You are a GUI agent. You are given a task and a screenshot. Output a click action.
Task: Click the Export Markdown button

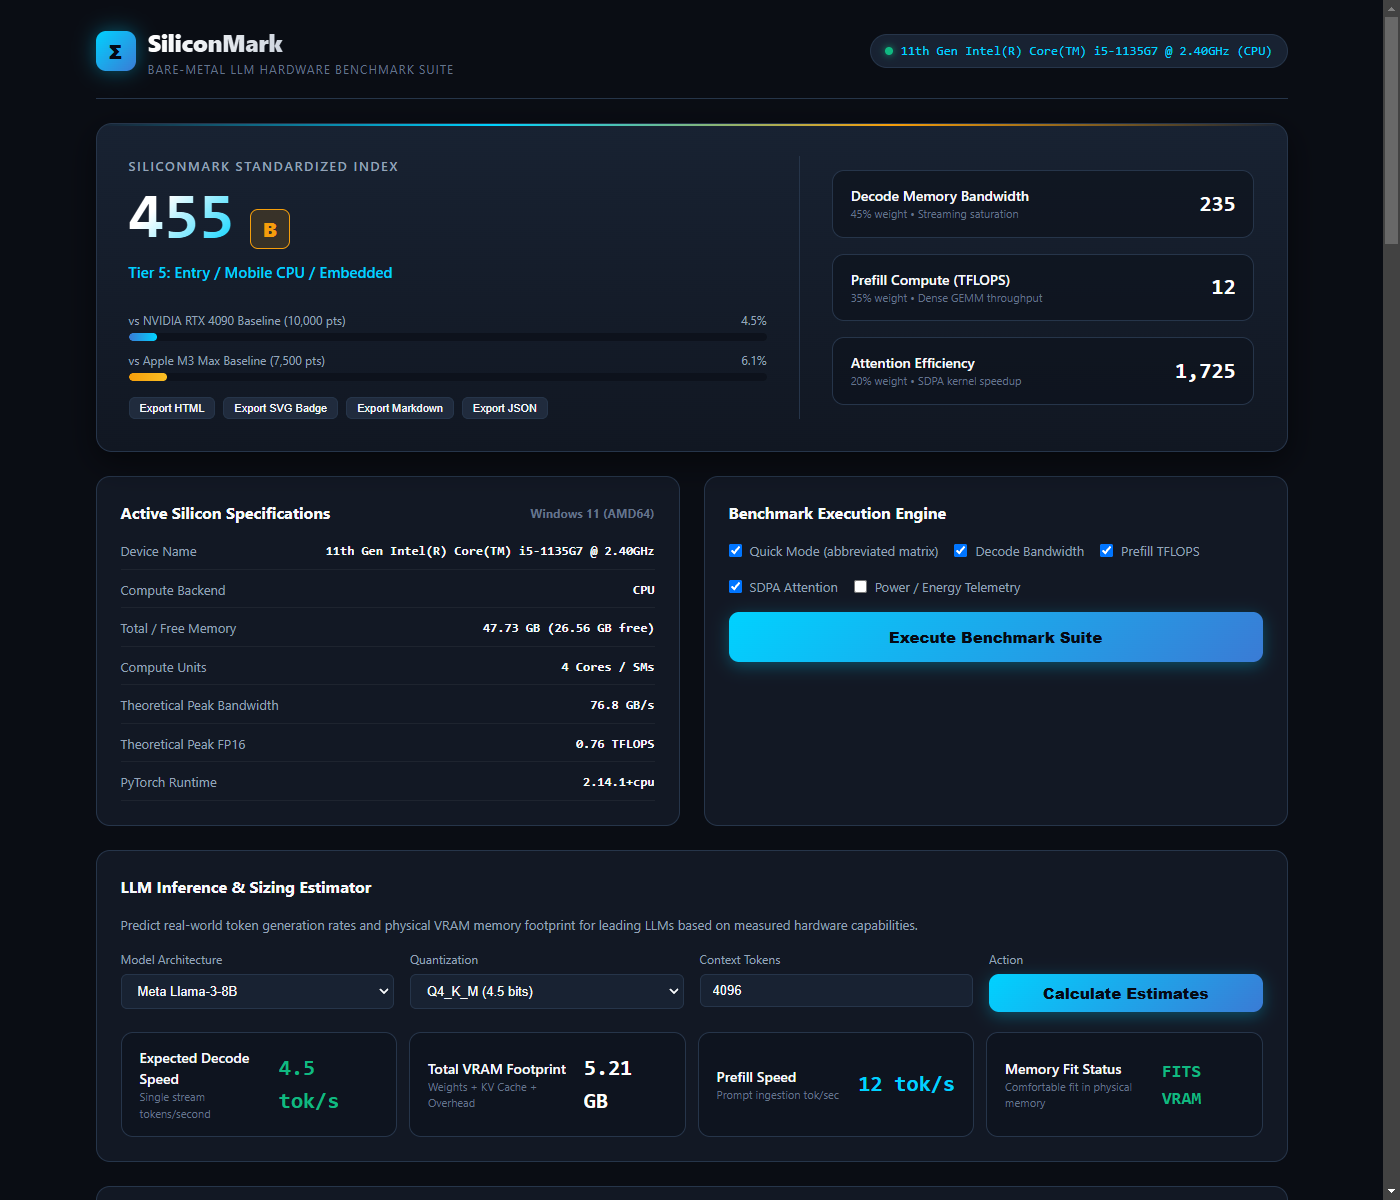400,408
